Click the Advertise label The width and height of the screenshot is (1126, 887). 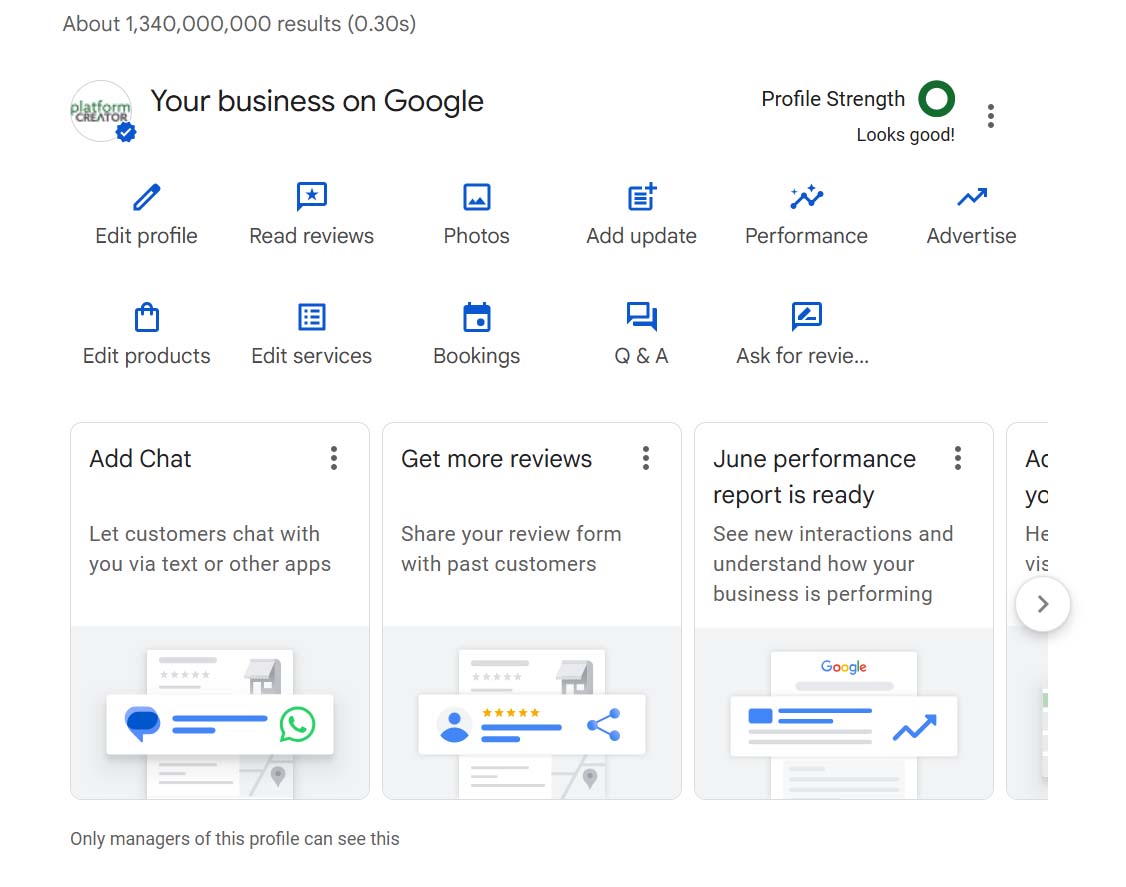pyautogui.click(x=972, y=236)
